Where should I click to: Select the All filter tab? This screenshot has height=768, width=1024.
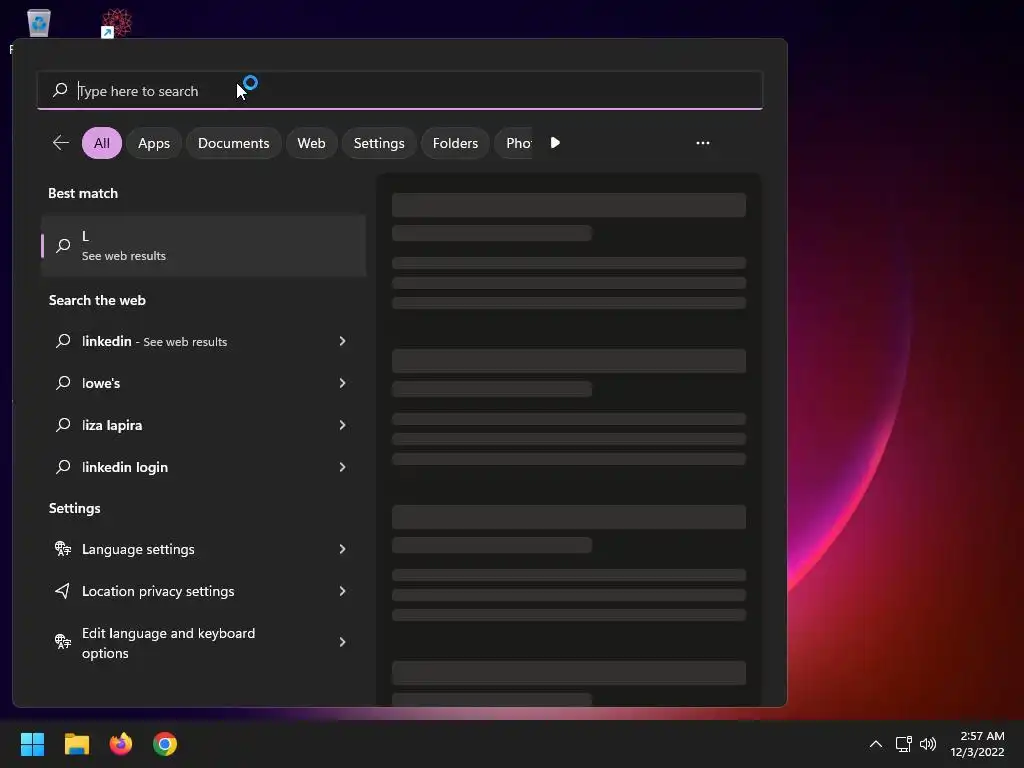[x=102, y=143]
